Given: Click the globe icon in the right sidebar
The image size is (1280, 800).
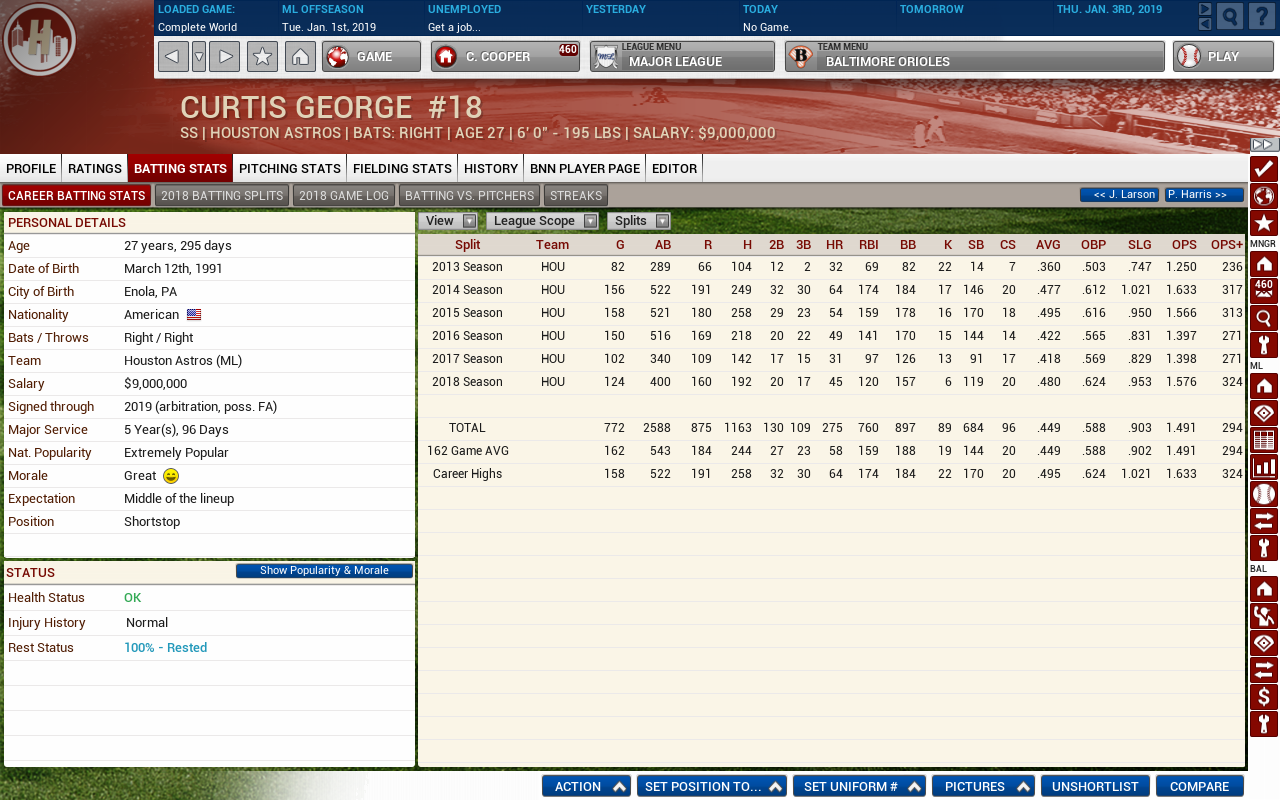Looking at the screenshot, I should [x=1264, y=196].
